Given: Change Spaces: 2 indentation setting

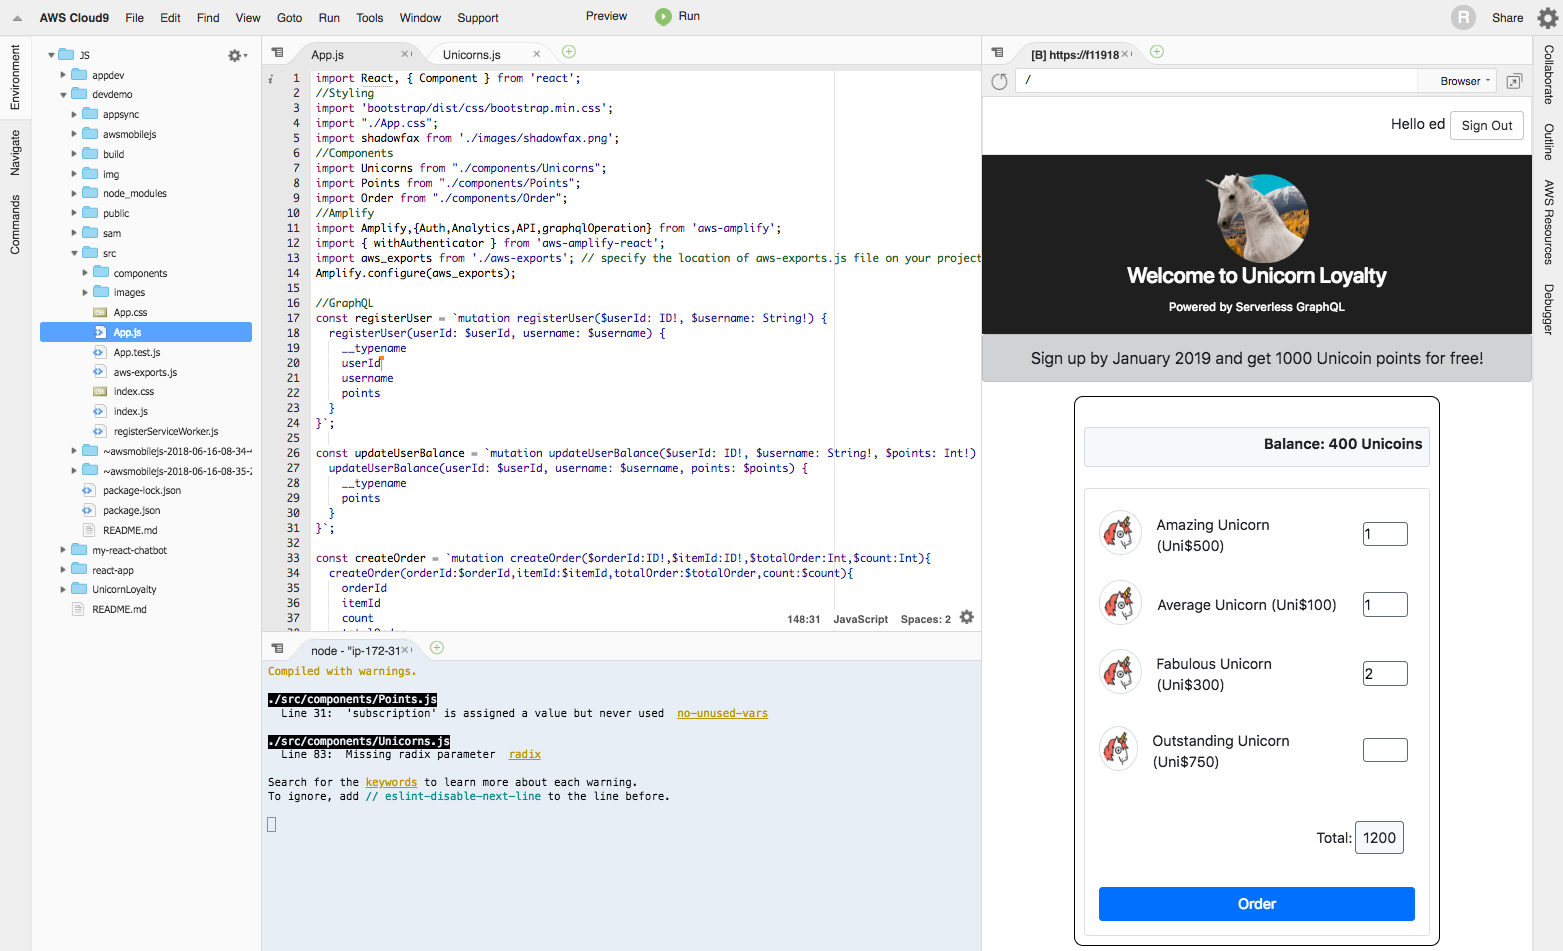Looking at the screenshot, I should [925, 619].
